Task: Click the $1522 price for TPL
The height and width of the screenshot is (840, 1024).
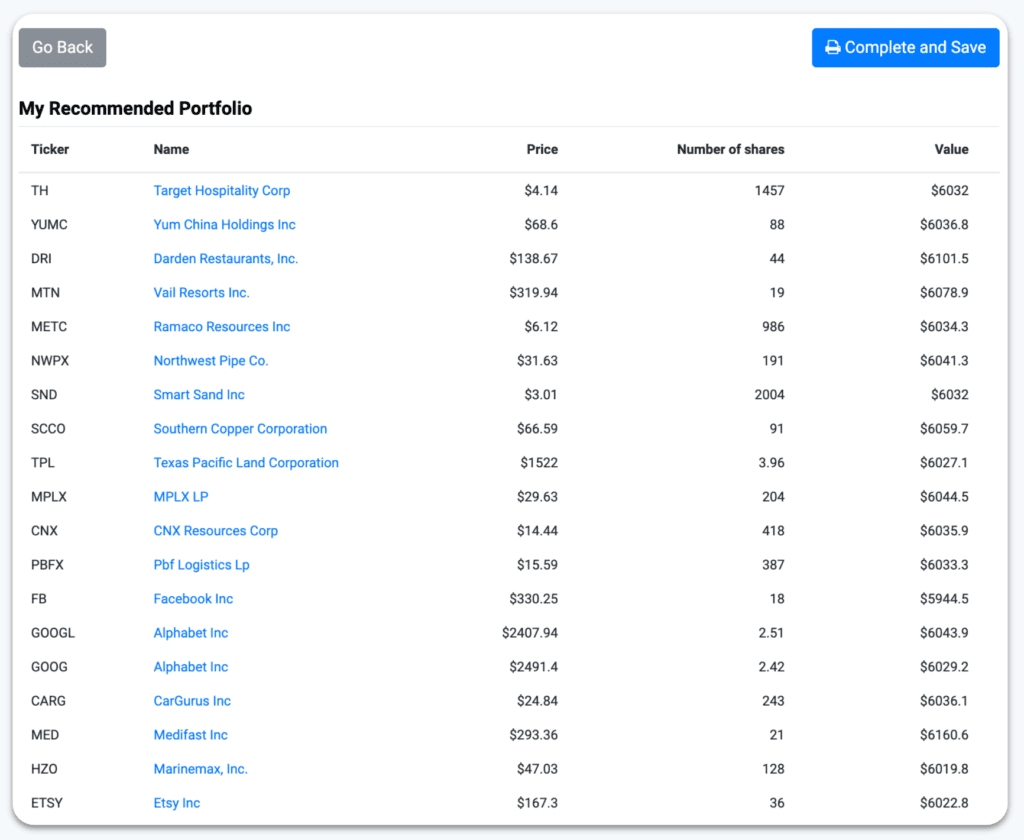Action: 539,462
